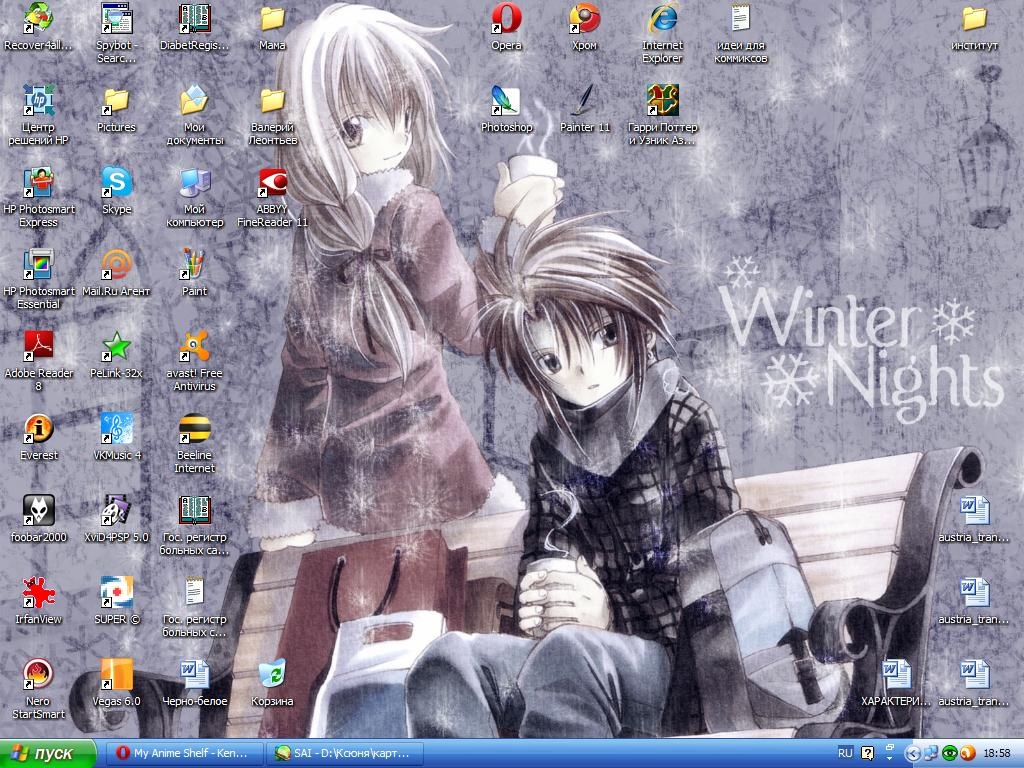This screenshot has height=768, width=1024.
Task: Click the network connection tray icon
Action: 931,754
